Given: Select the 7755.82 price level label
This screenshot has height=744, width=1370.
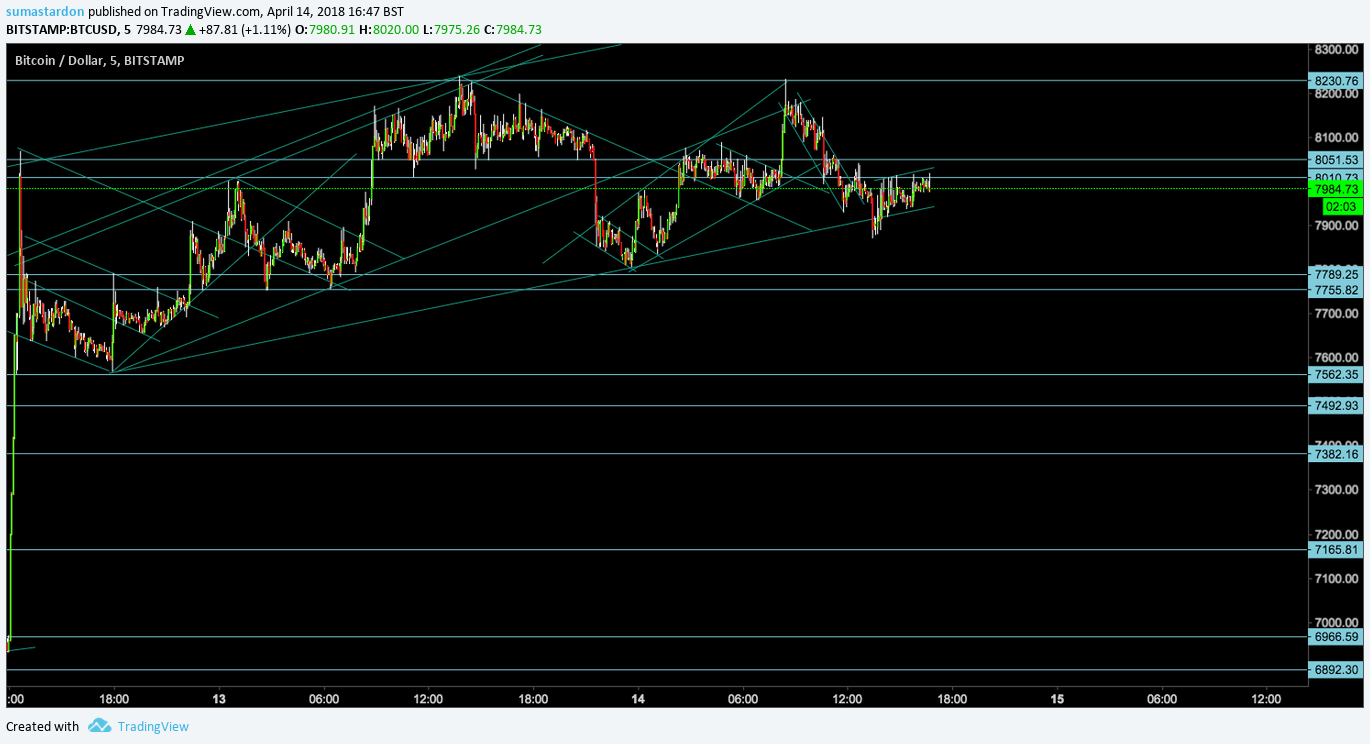Looking at the screenshot, I should click(x=1337, y=289).
